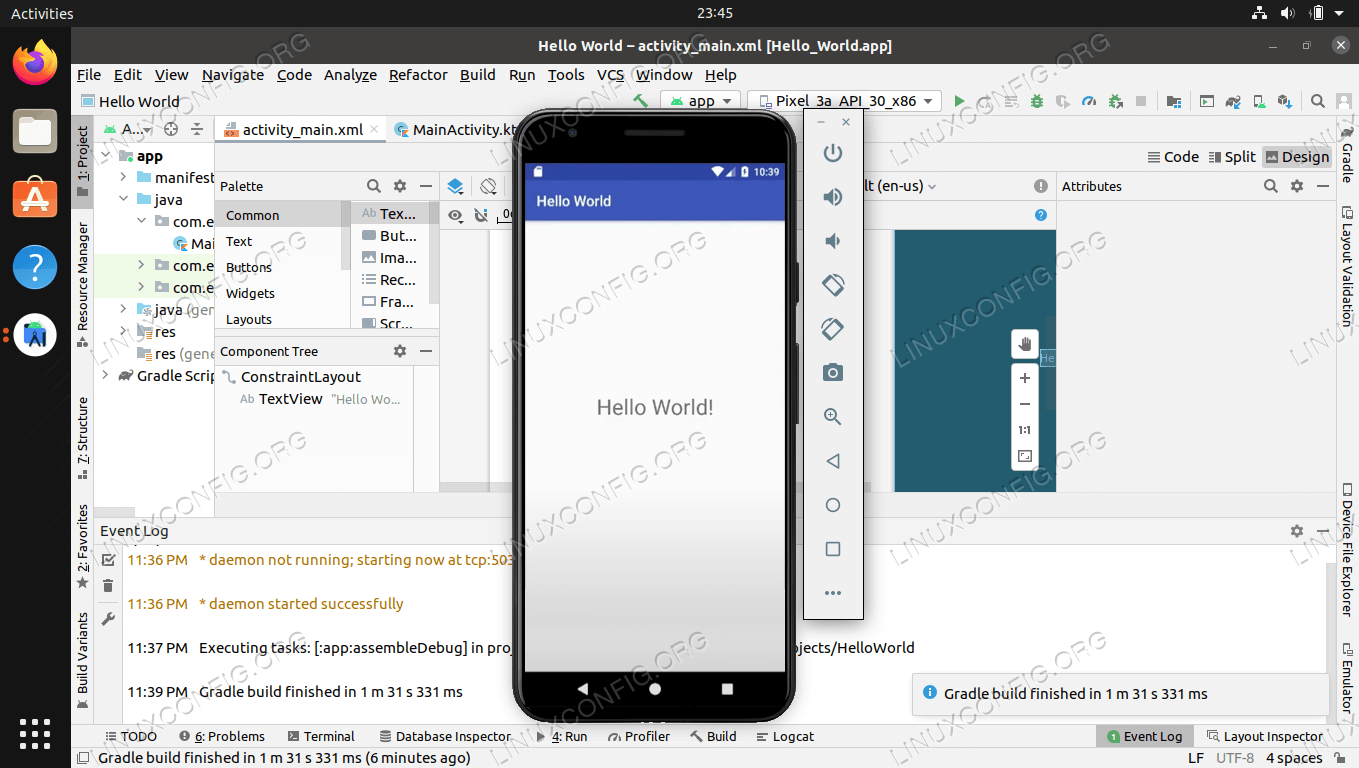This screenshot has height=768, width=1359.
Task: Open the design surface layers dropdown icon
Action: pyautogui.click(x=455, y=186)
